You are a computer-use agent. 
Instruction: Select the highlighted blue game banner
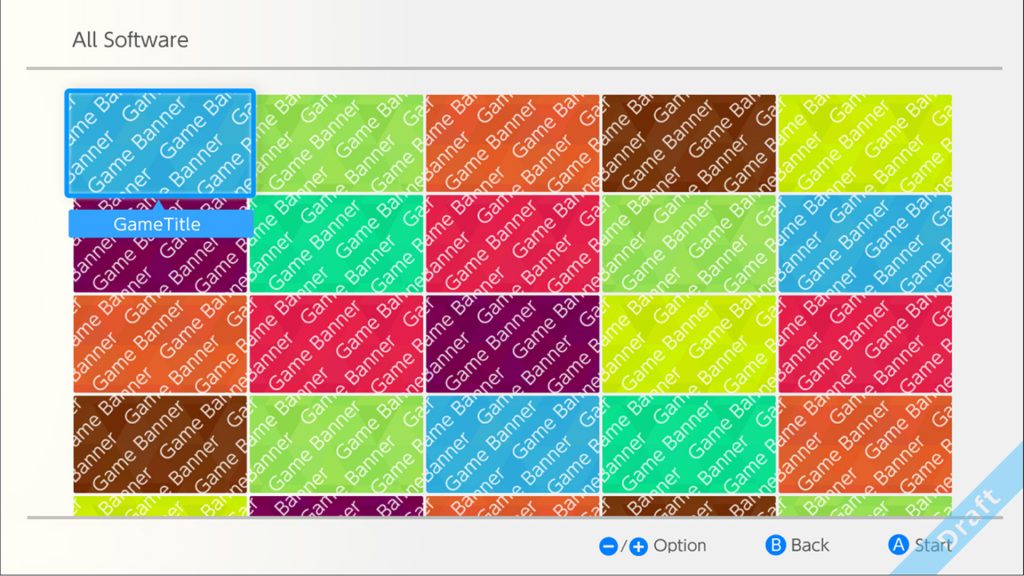point(160,143)
